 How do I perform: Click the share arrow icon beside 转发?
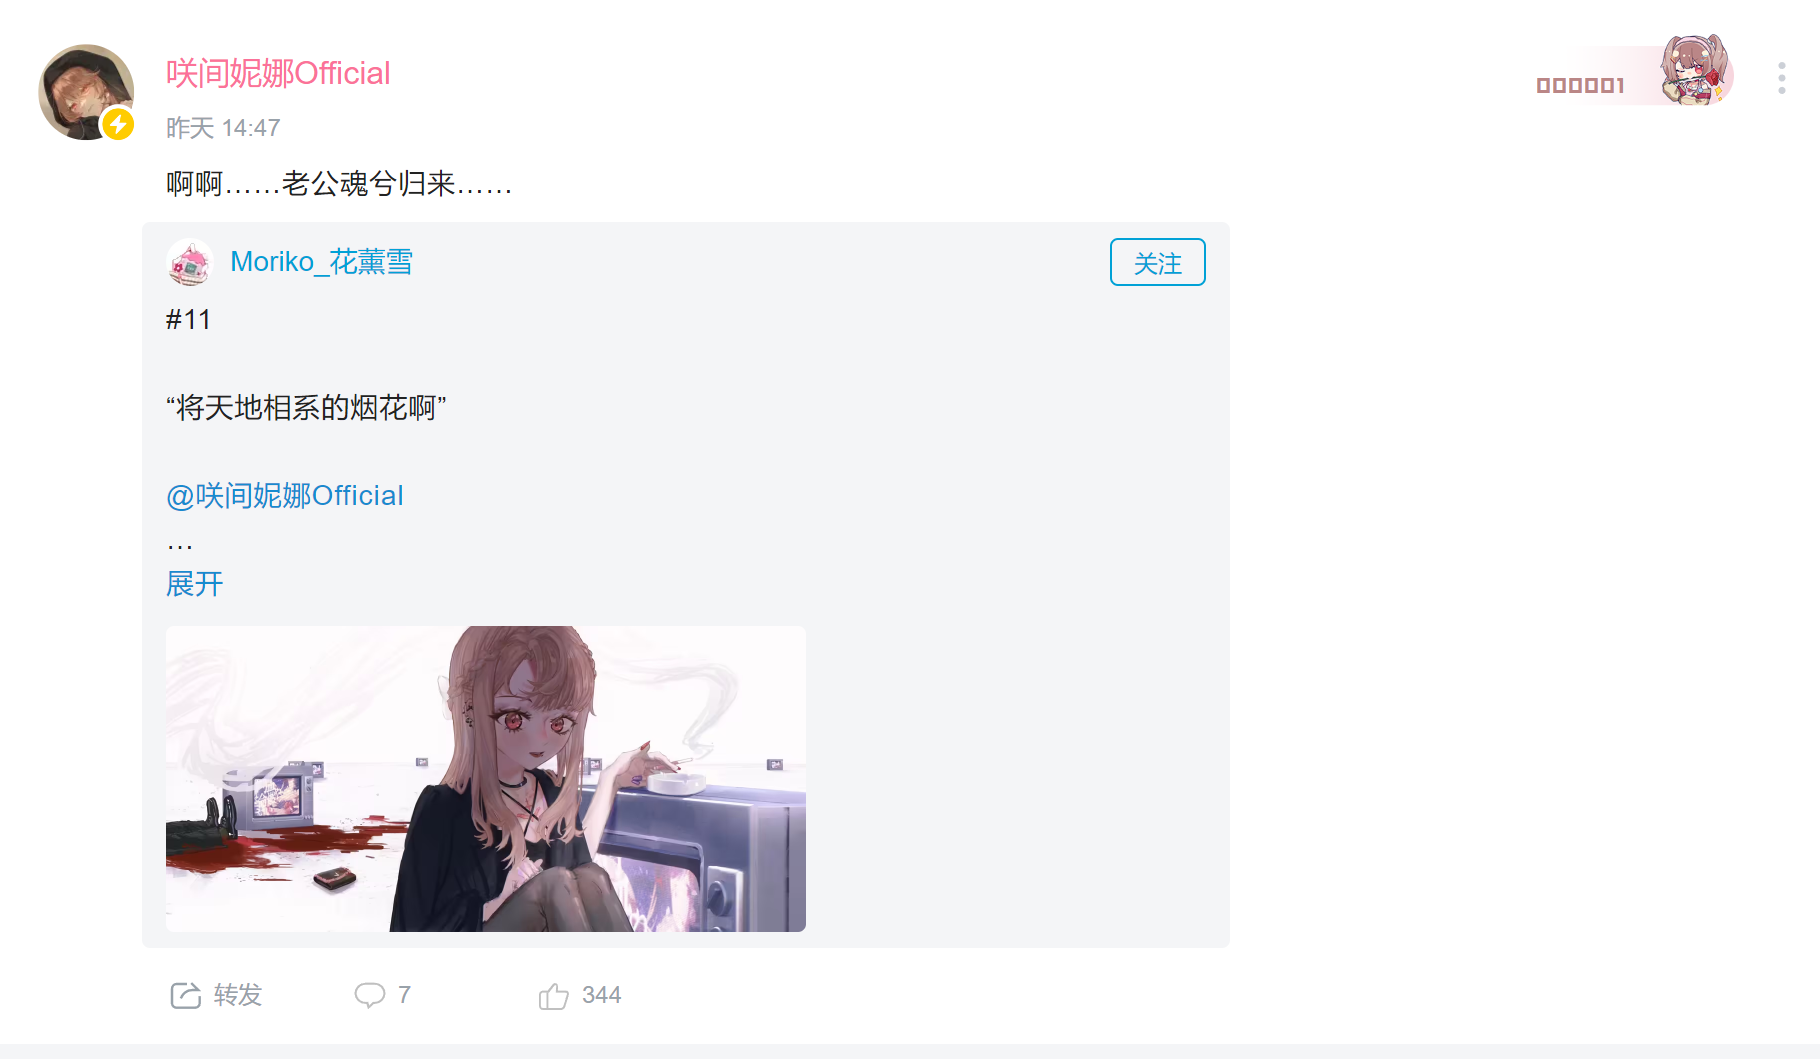[186, 995]
